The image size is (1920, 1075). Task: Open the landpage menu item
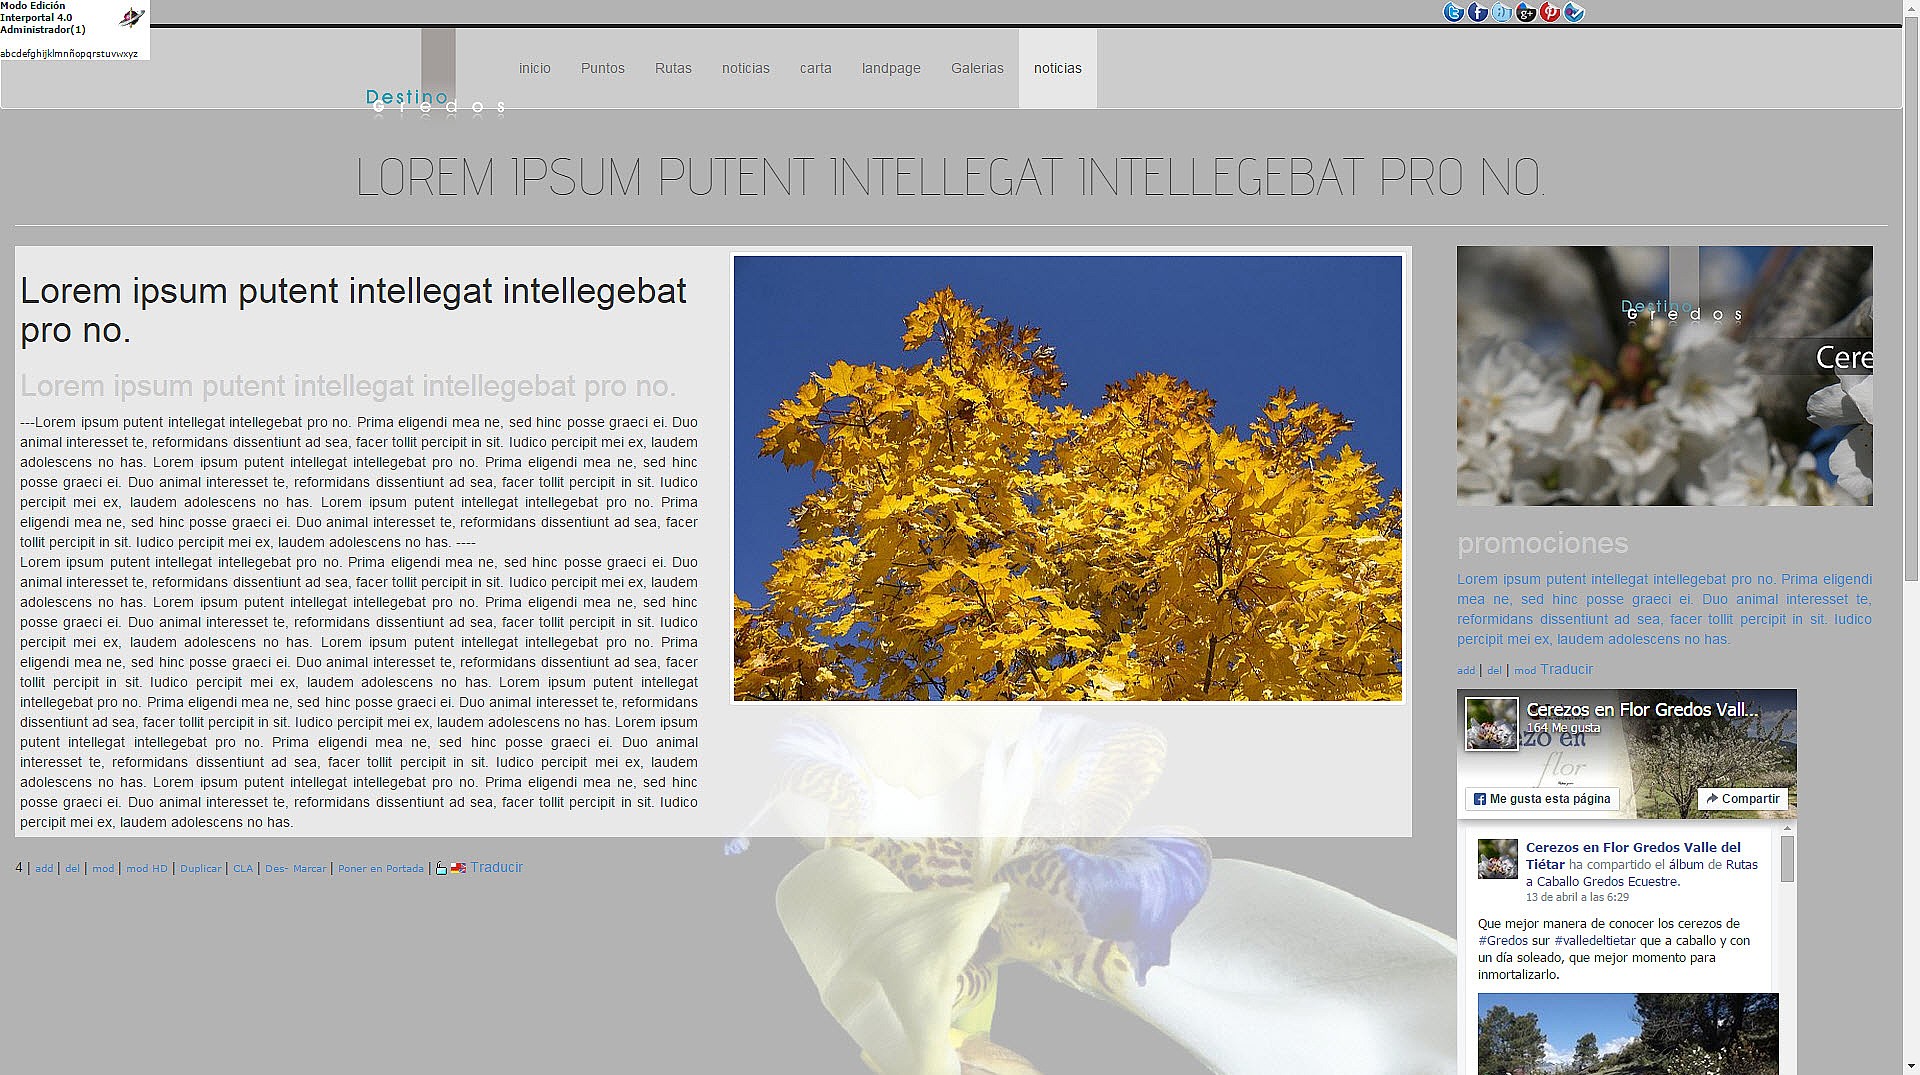point(891,68)
